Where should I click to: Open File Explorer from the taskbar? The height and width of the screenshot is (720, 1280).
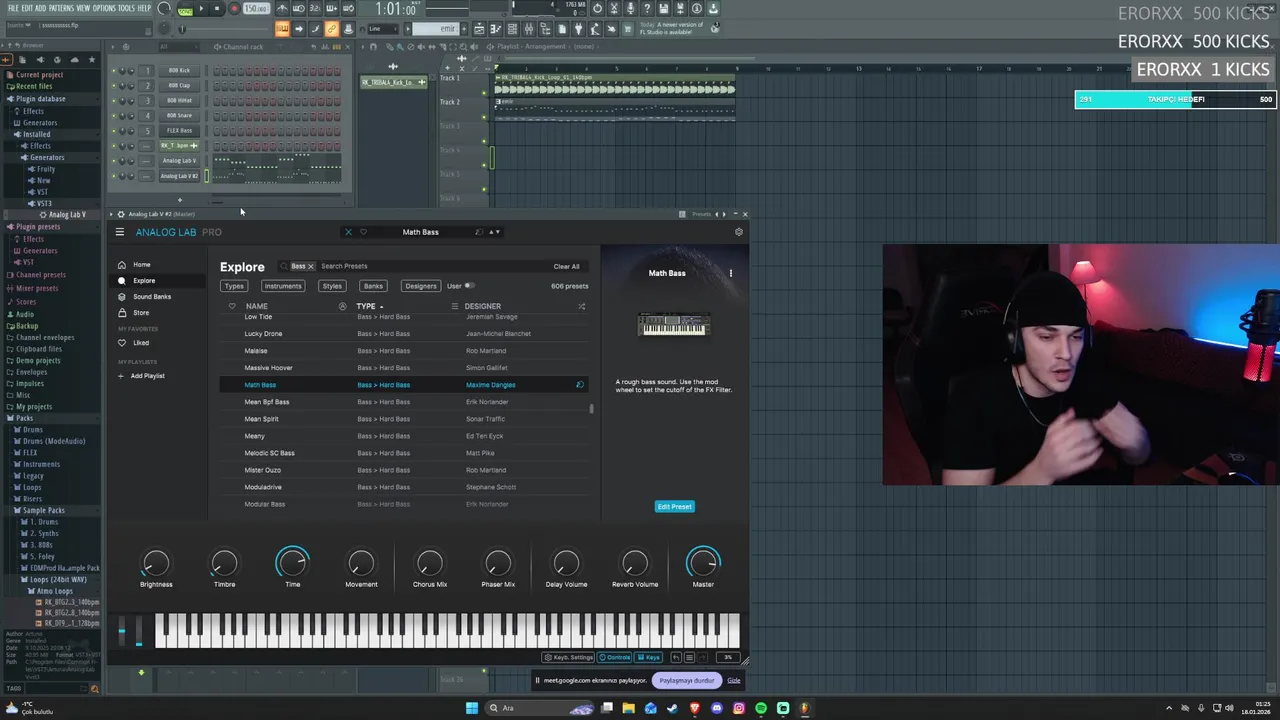click(629, 708)
